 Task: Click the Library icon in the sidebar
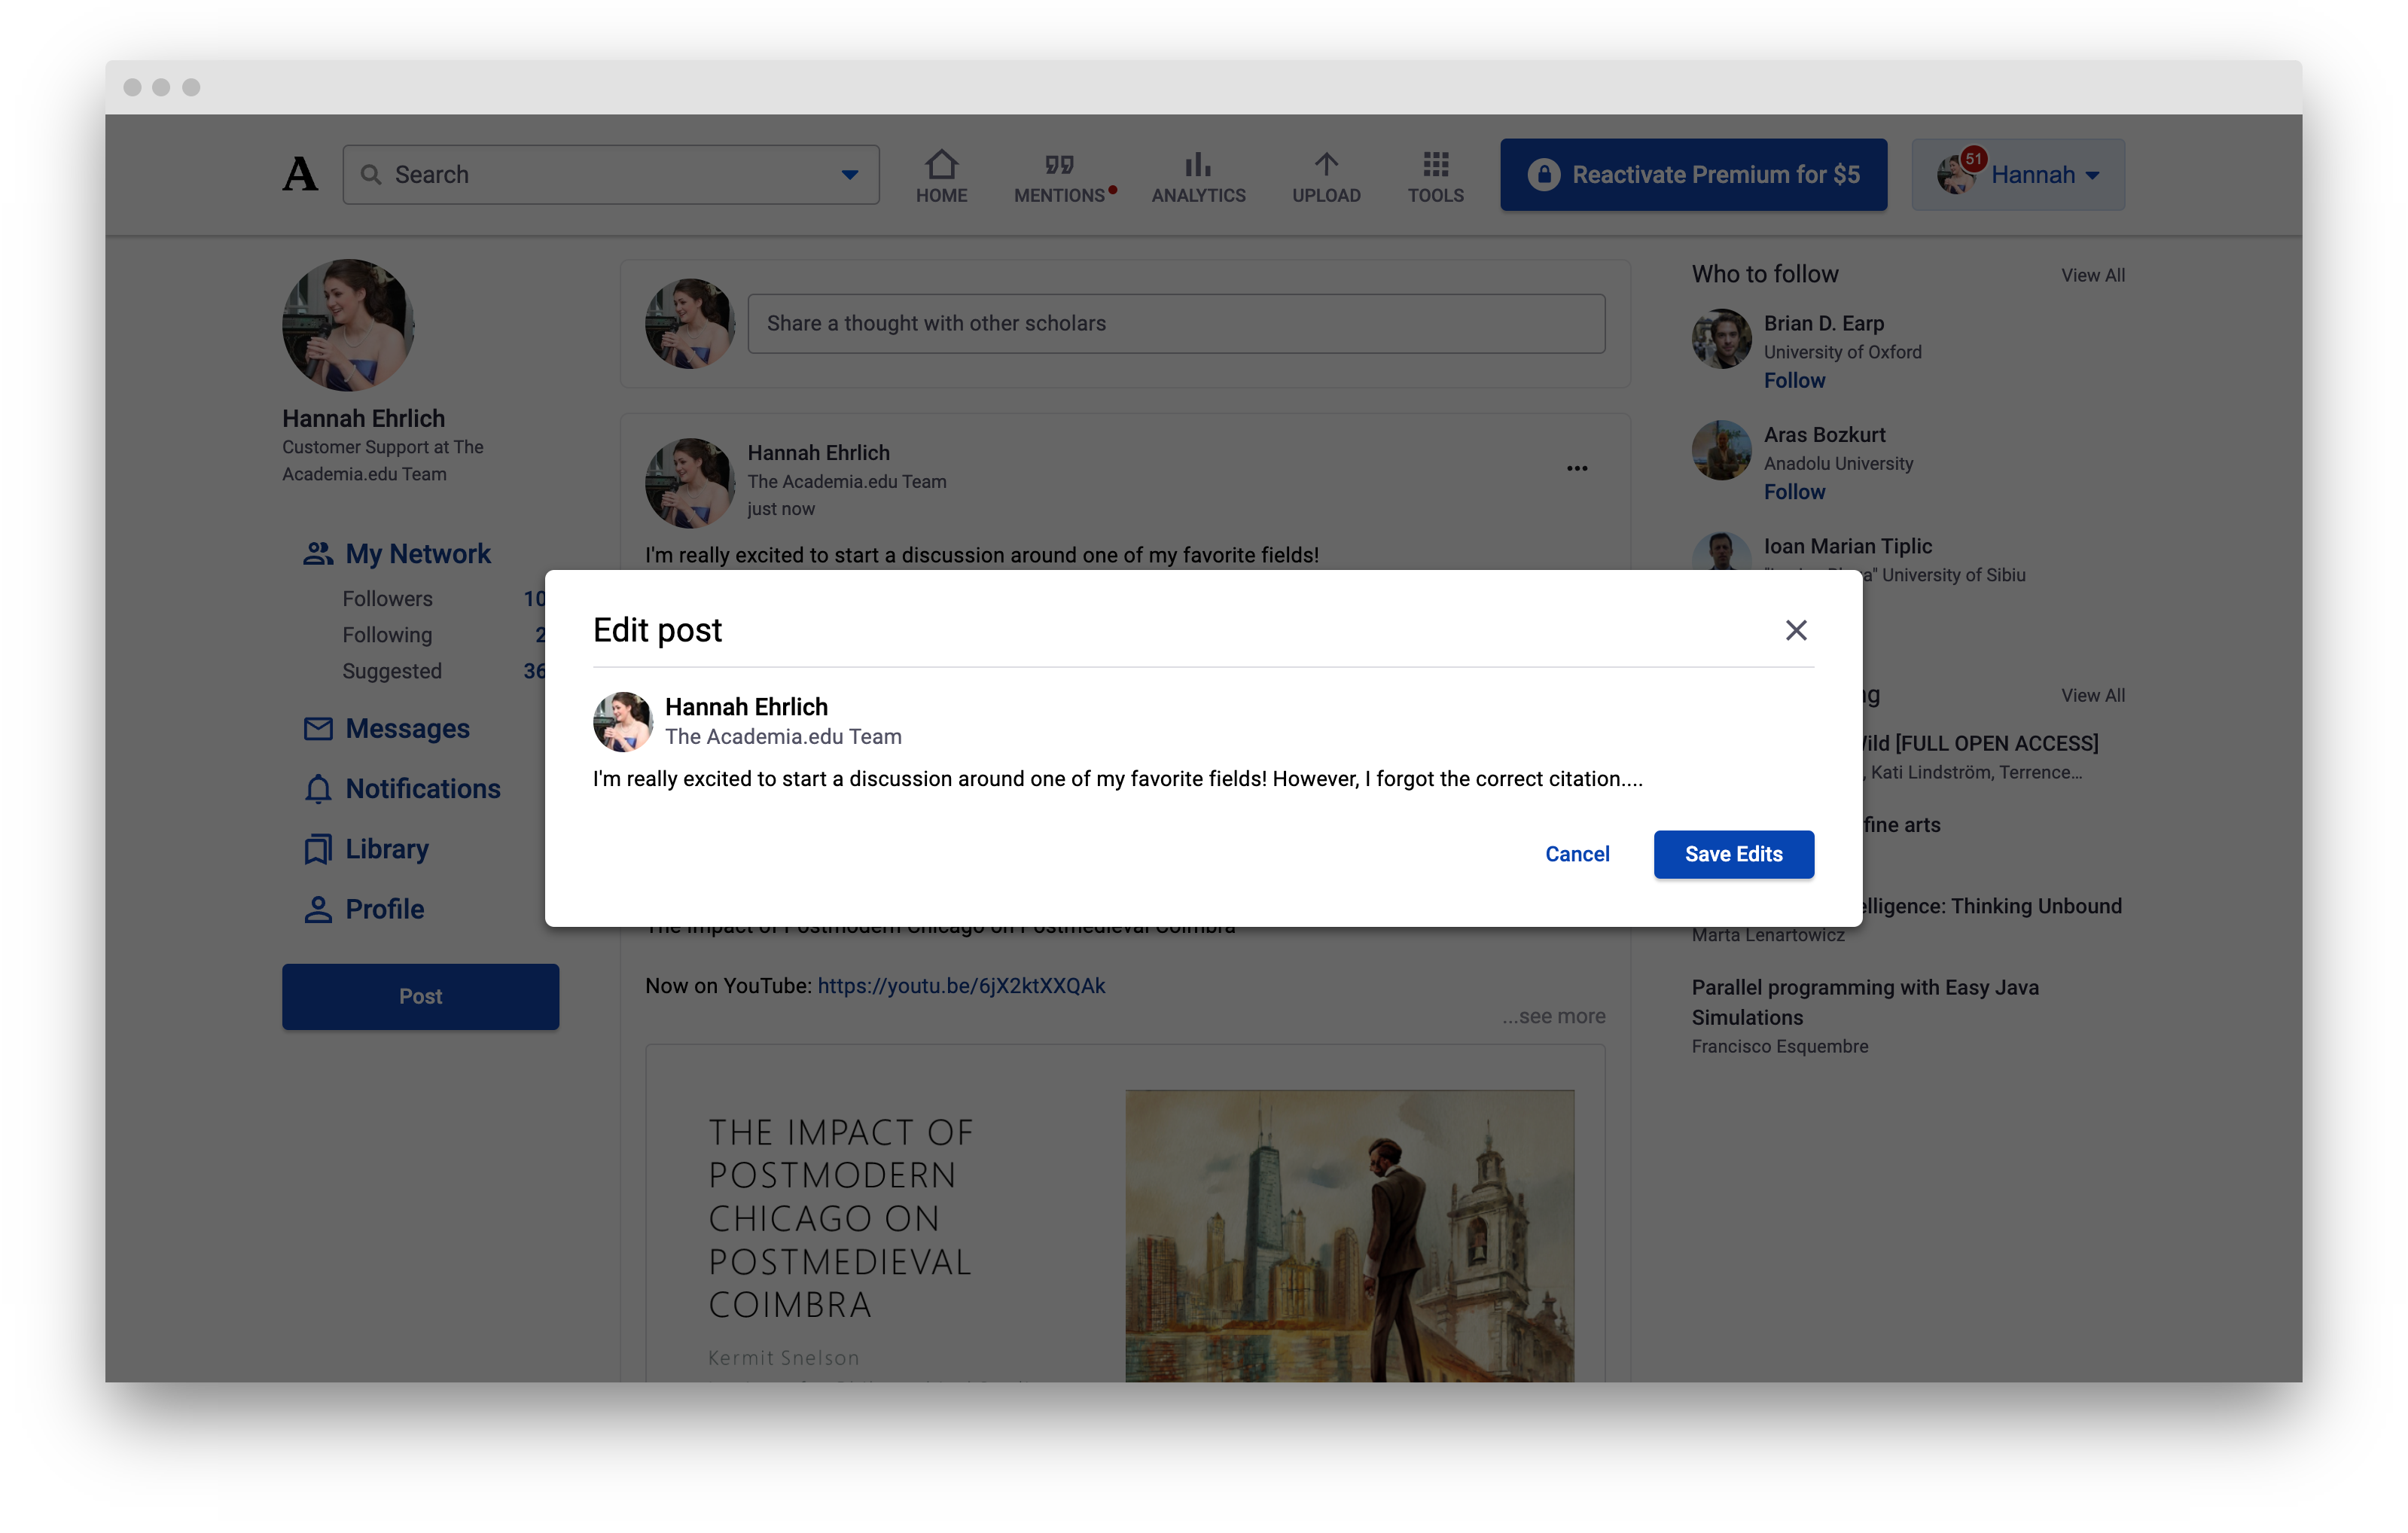tap(318, 849)
